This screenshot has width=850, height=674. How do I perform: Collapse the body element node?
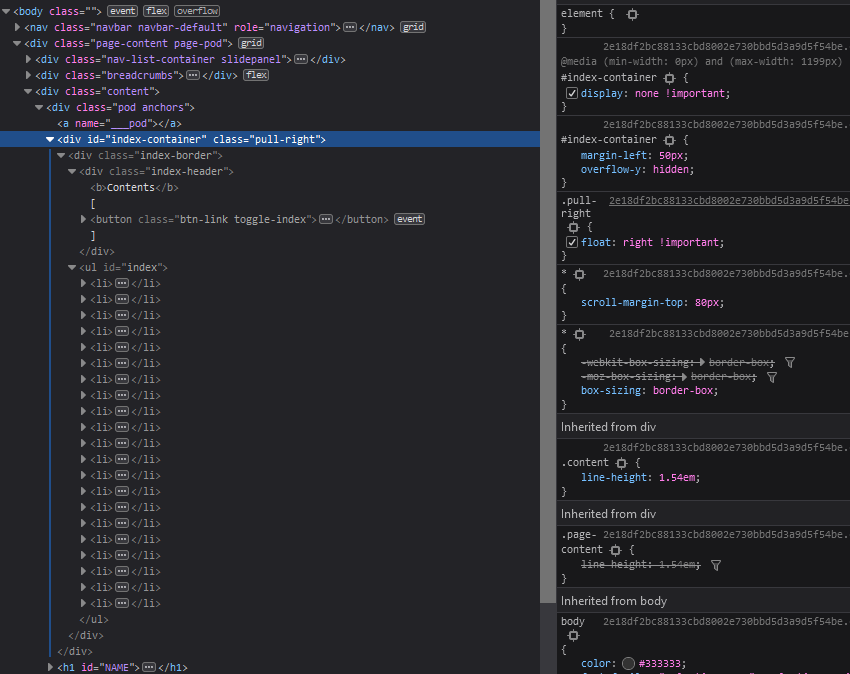coord(6,11)
